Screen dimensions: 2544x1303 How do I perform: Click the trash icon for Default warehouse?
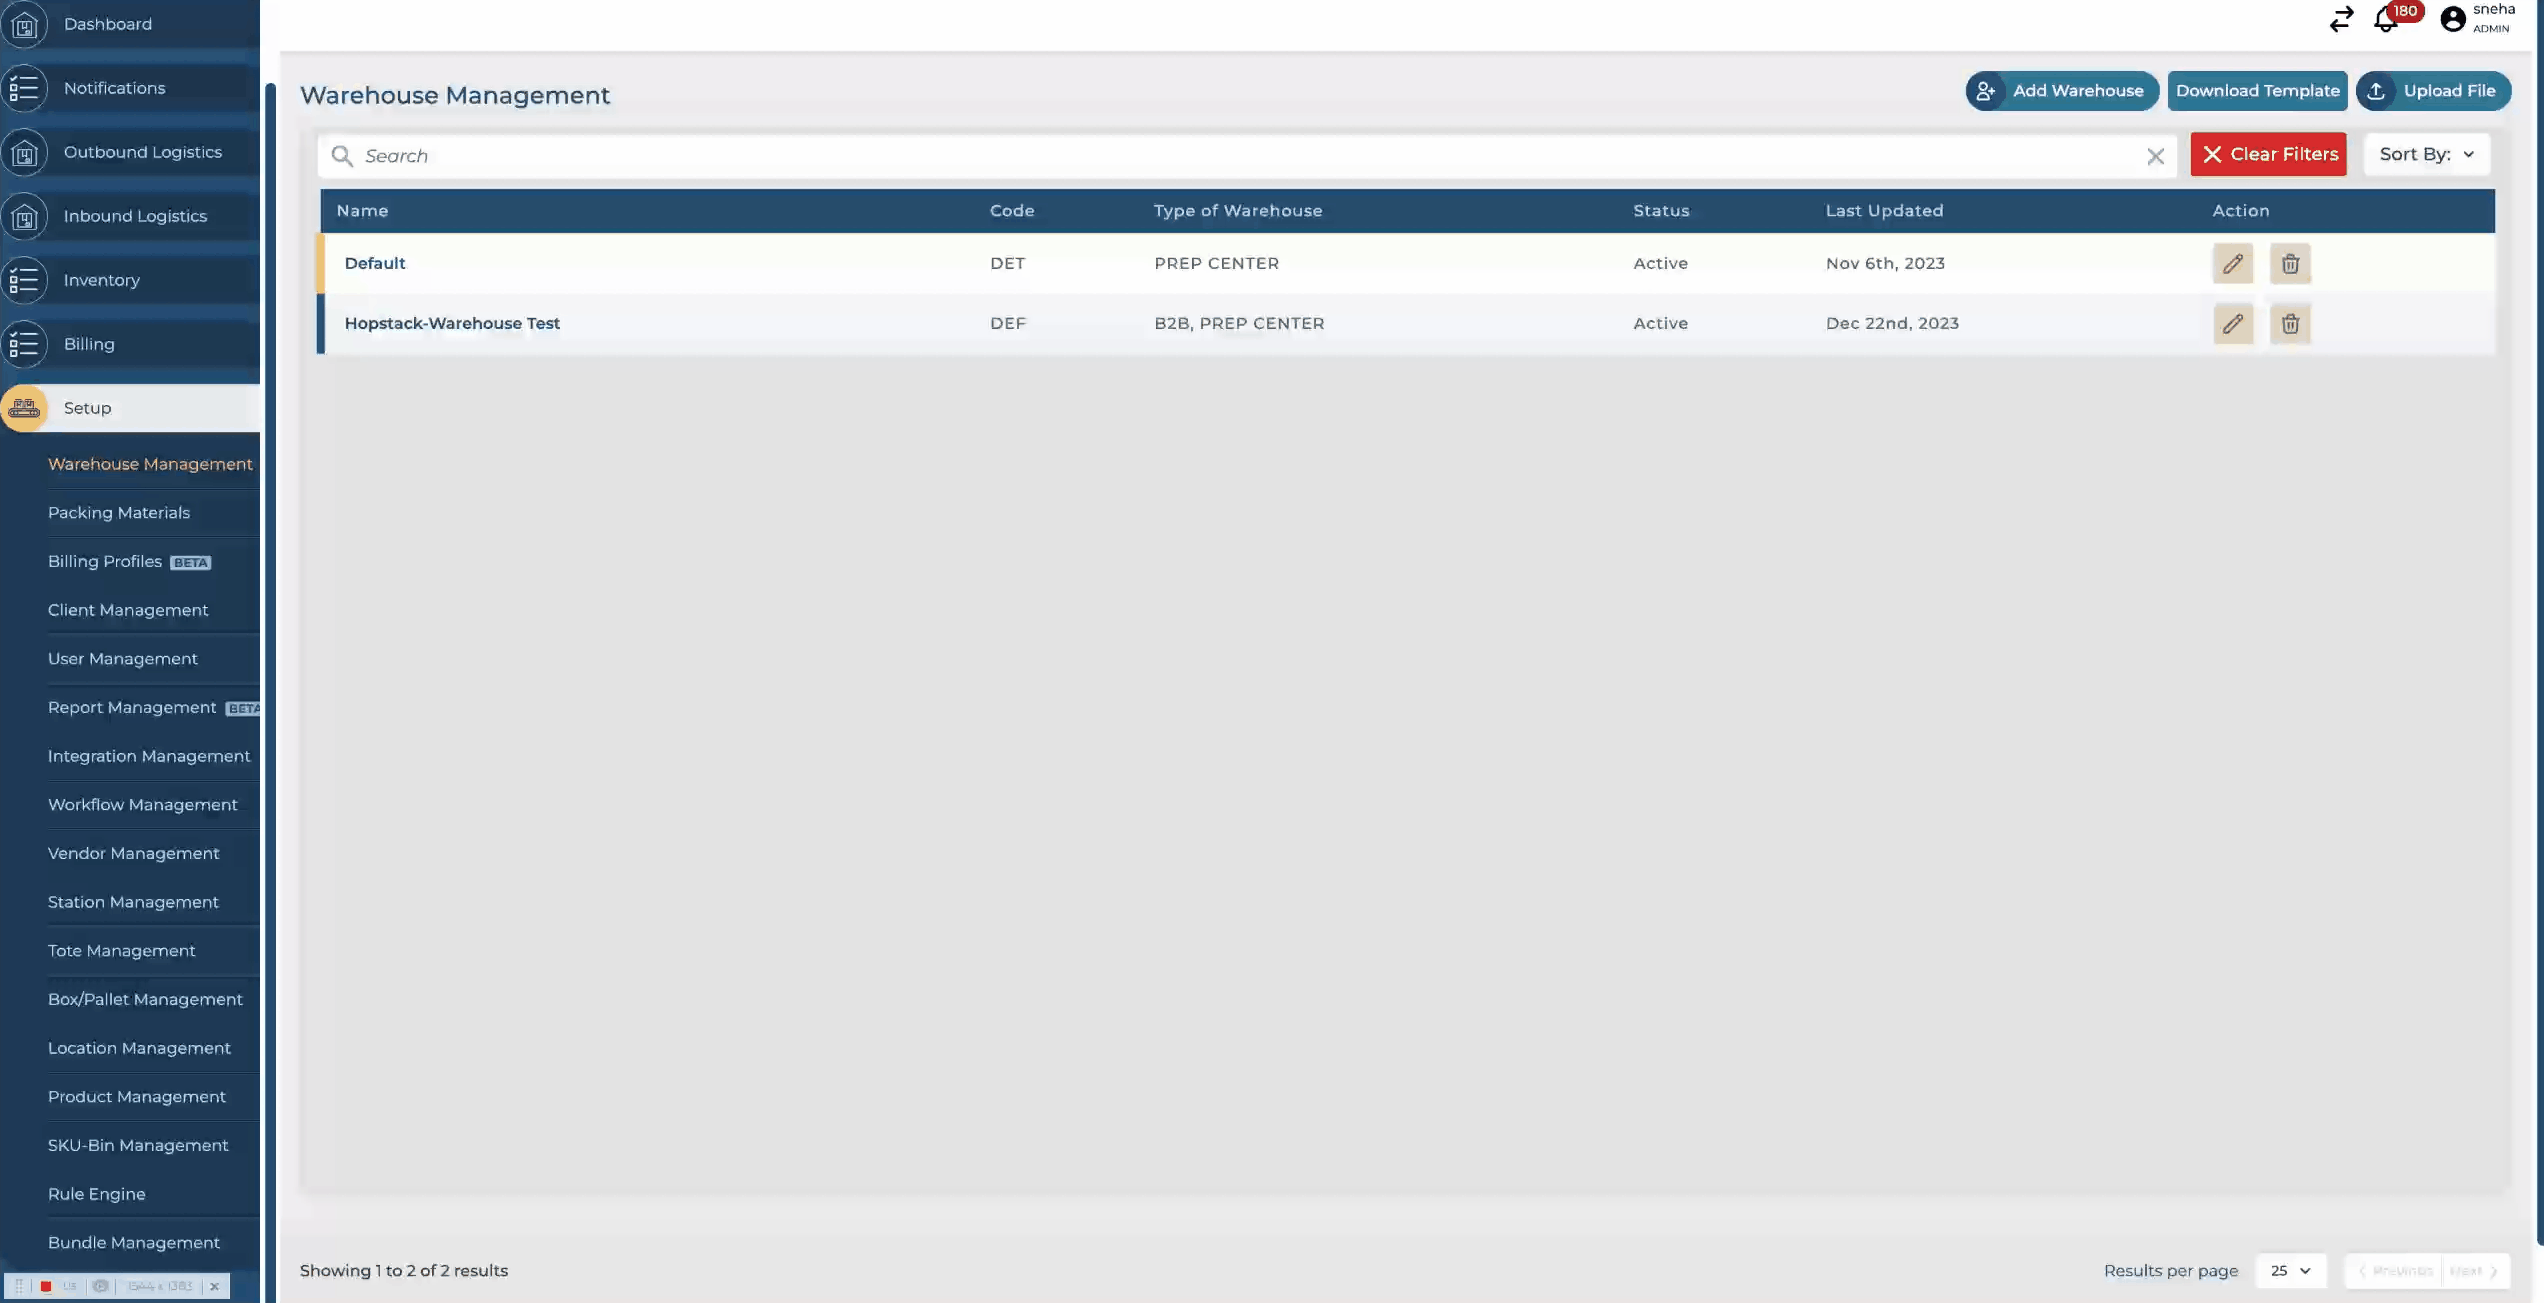[2290, 263]
